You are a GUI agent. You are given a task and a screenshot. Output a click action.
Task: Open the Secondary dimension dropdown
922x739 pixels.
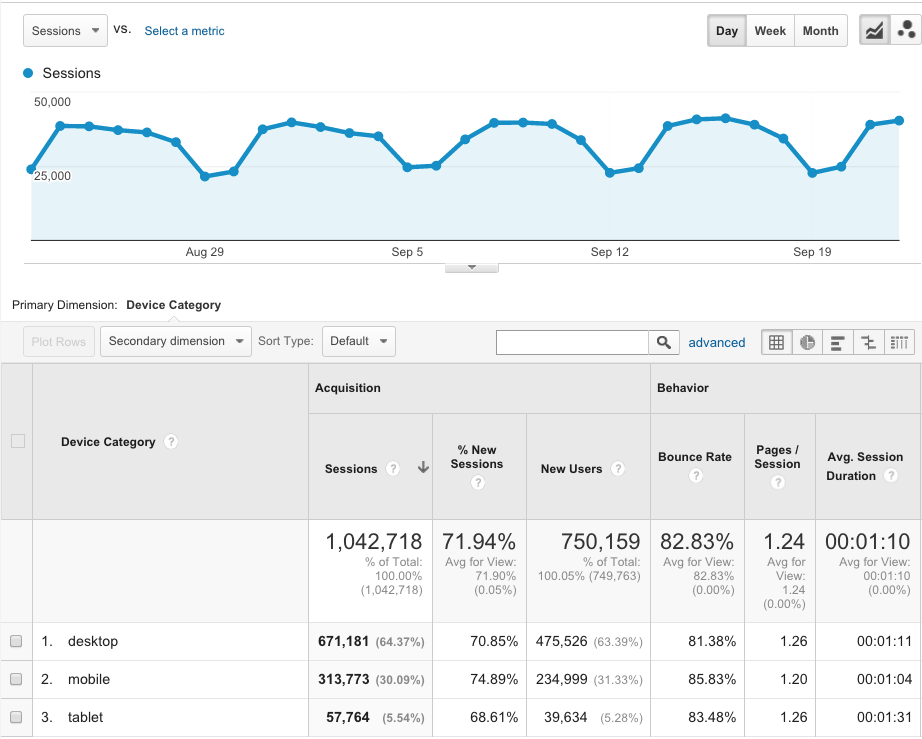click(x=175, y=341)
